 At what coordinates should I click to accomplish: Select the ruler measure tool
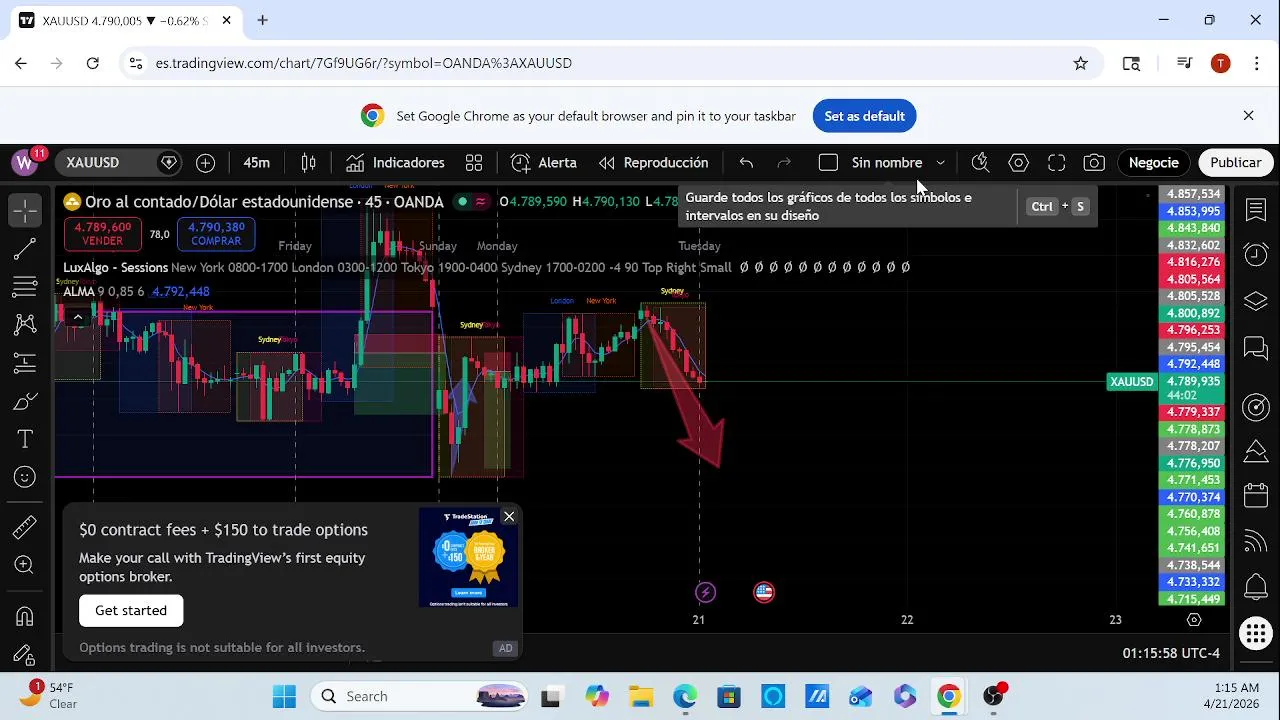25,526
